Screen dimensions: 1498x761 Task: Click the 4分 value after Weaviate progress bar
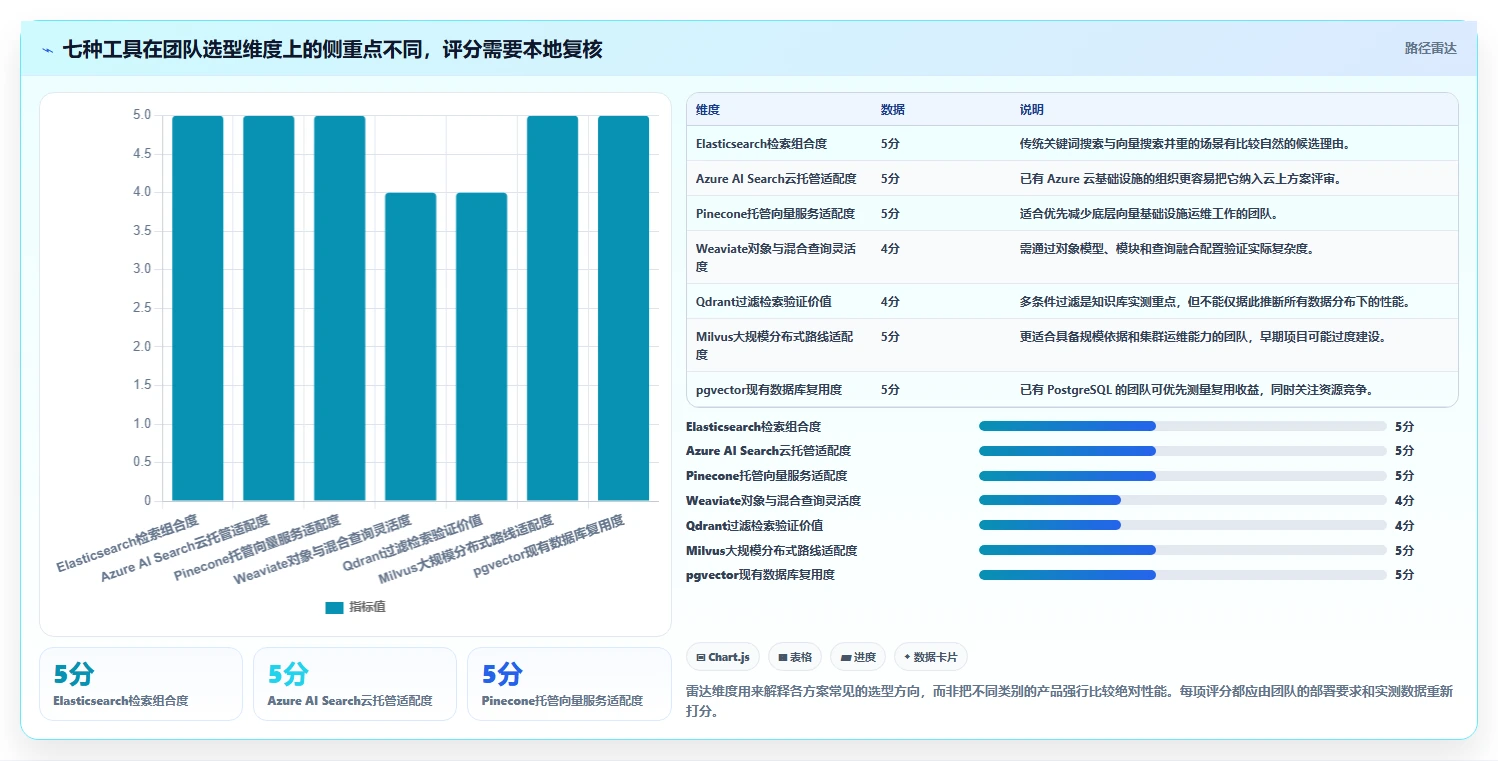tap(1404, 500)
